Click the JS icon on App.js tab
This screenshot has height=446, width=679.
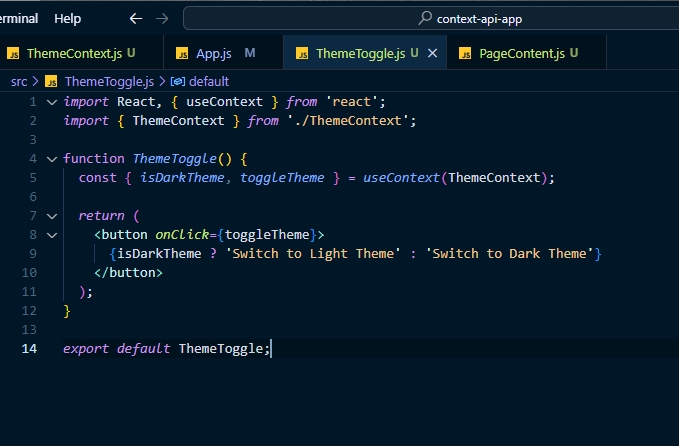coord(182,53)
